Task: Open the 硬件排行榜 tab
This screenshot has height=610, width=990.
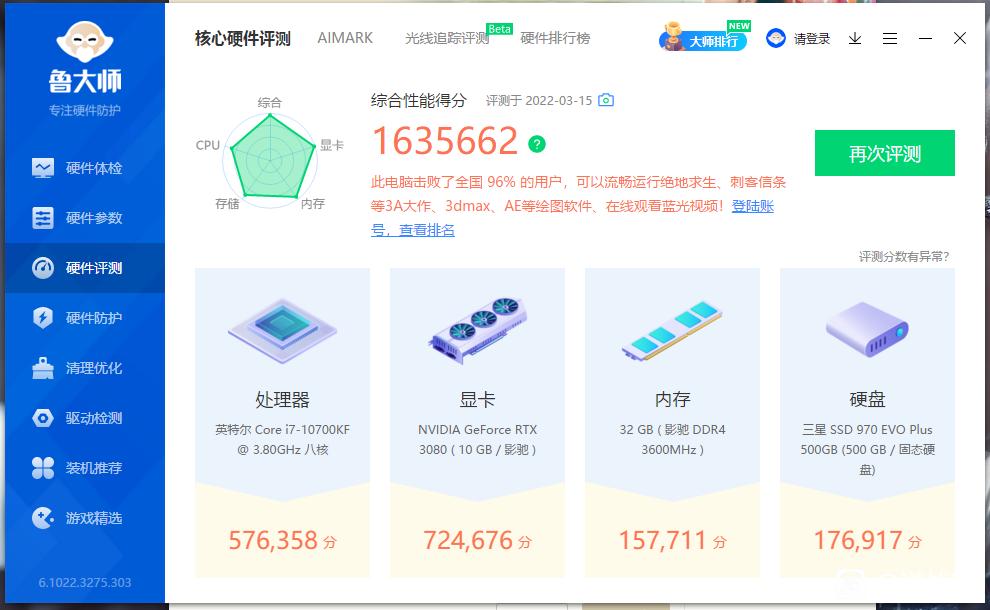Action: point(555,39)
